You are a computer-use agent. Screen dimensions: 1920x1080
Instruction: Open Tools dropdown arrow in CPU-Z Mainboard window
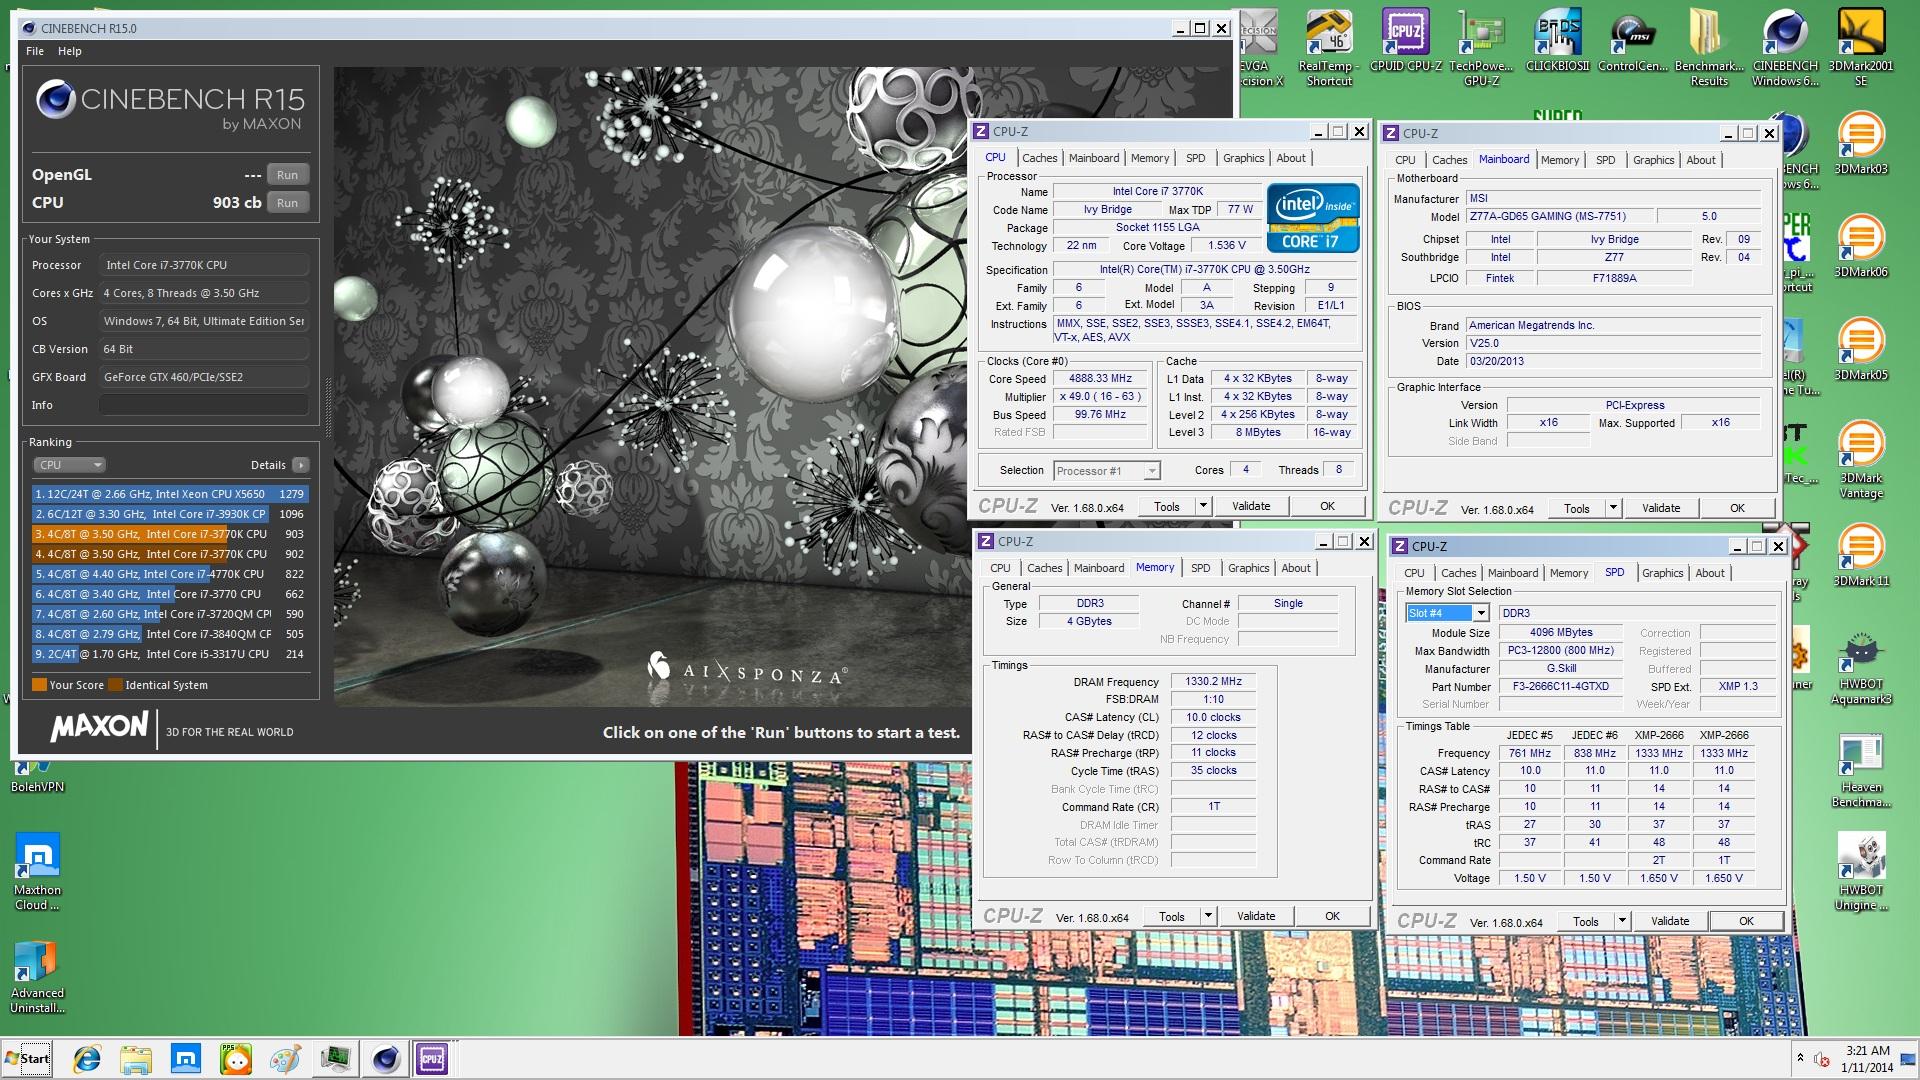(x=1613, y=508)
